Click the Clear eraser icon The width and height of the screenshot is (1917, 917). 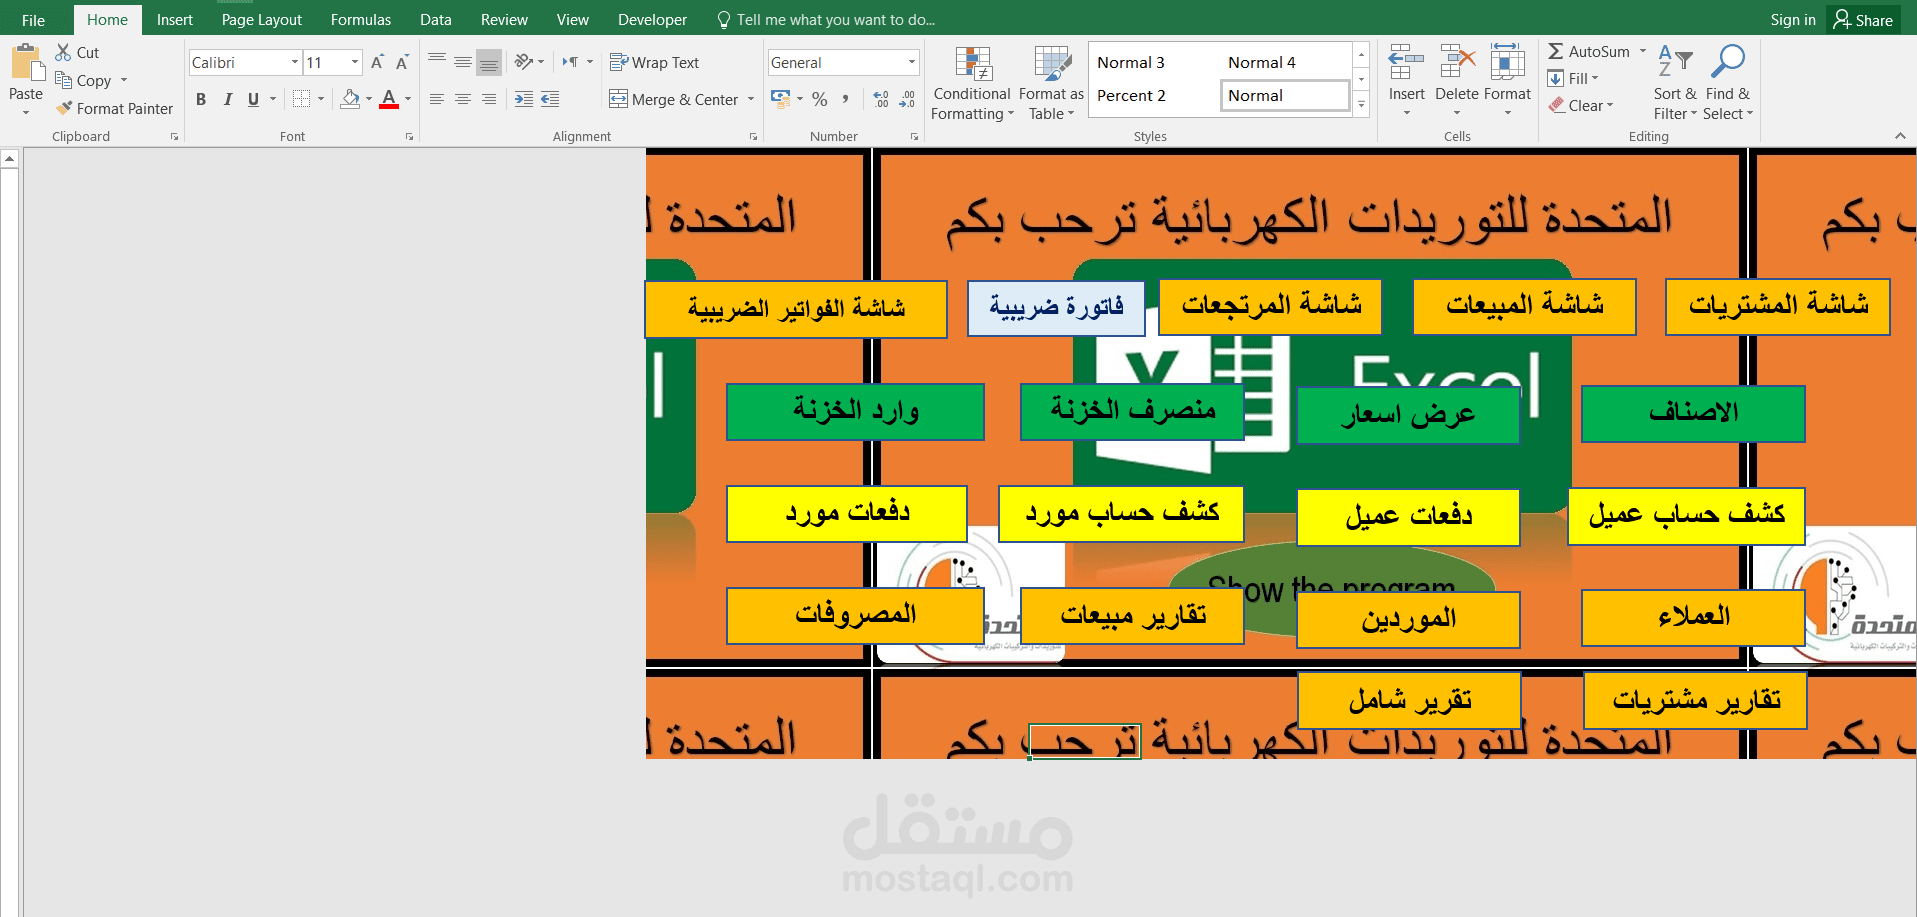pos(1556,105)
